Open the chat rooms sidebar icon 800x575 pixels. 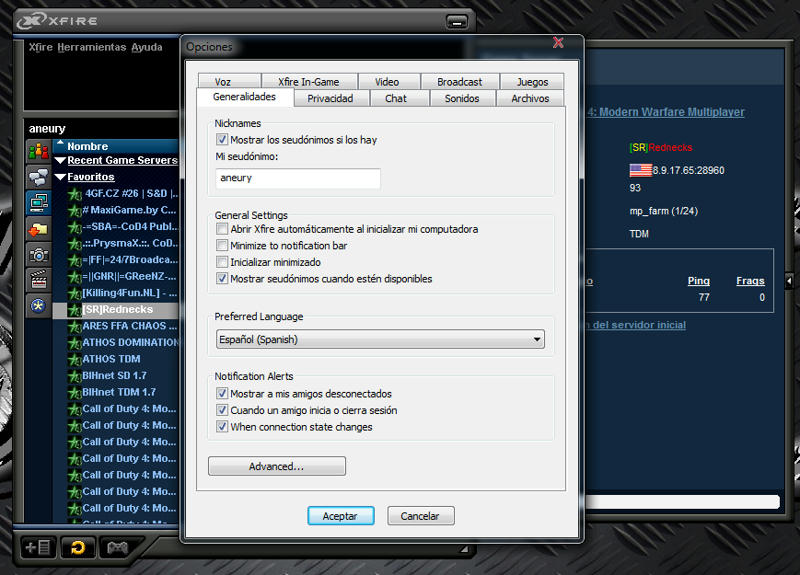[x=39, y=177]
